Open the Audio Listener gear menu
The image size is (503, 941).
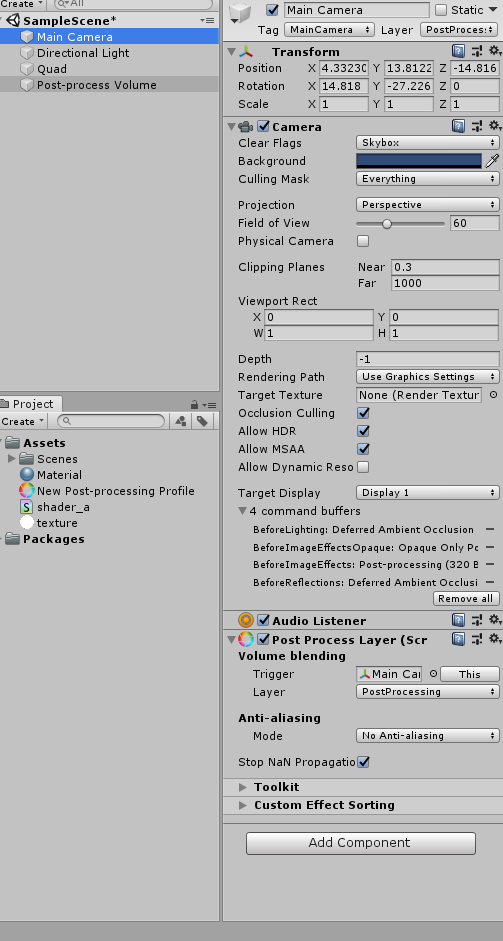click(x=495, y=620)
